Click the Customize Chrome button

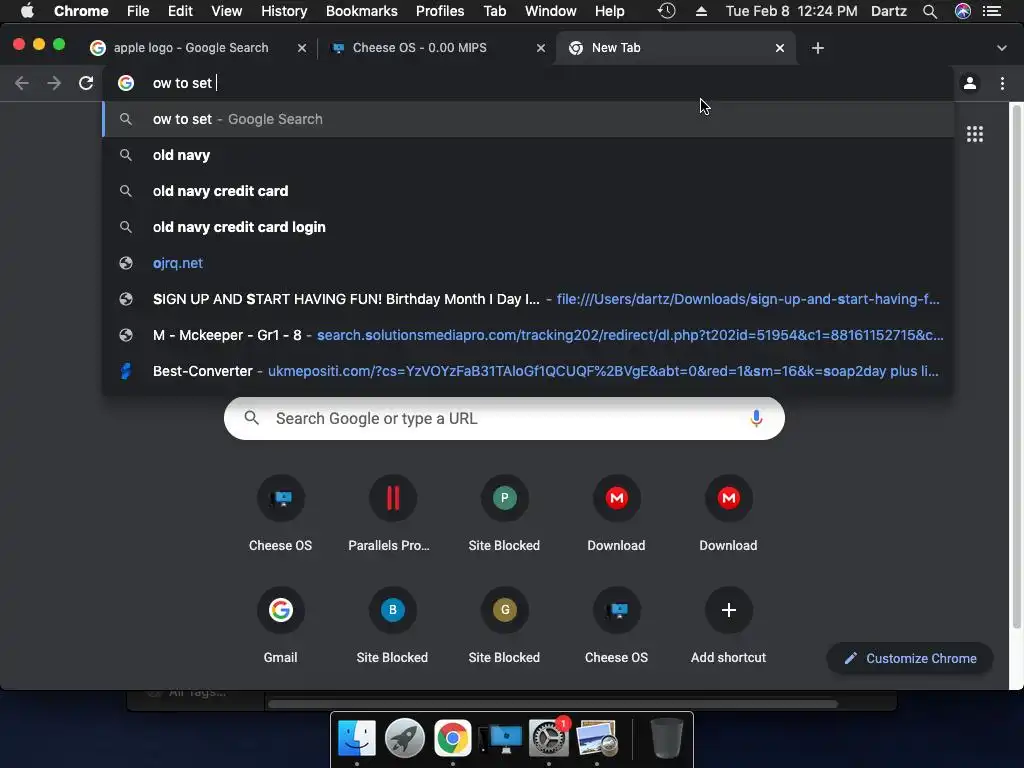tap(910, 658)
